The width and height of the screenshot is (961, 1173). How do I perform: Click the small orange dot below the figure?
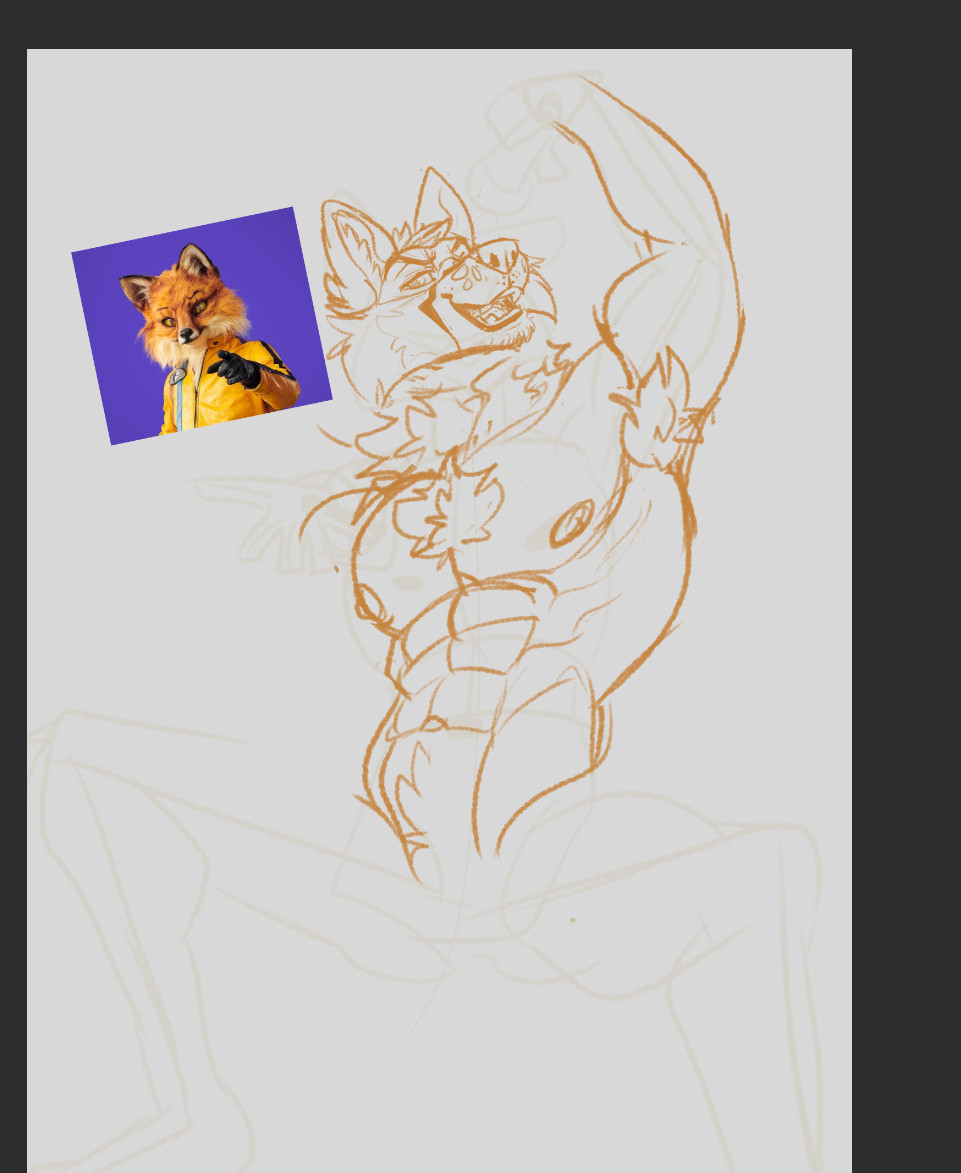point(572,919)
